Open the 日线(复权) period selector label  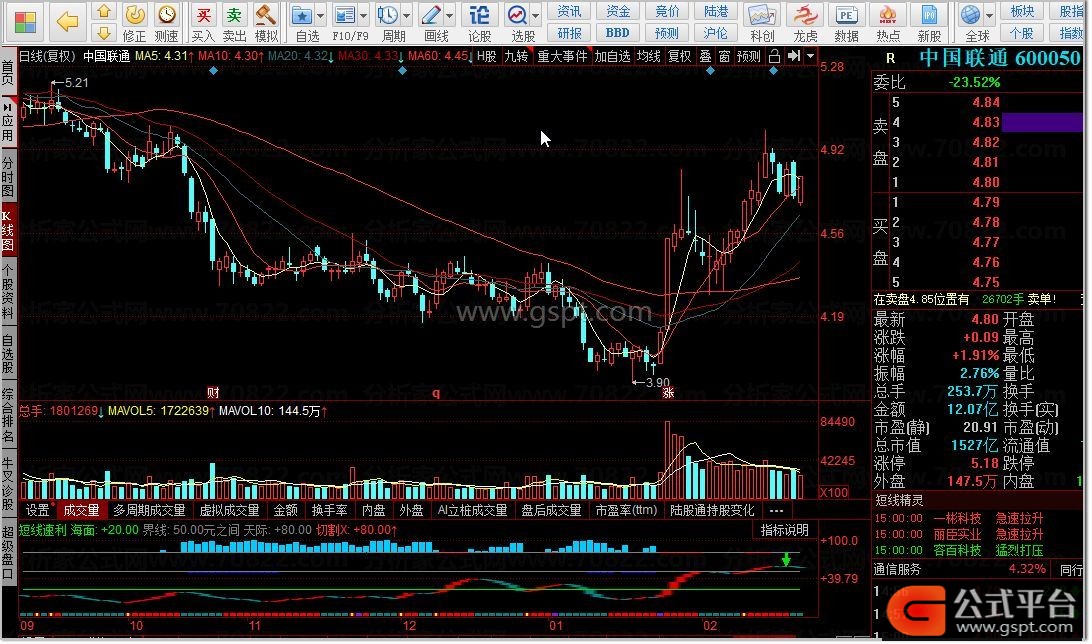(x=46, y=56)
